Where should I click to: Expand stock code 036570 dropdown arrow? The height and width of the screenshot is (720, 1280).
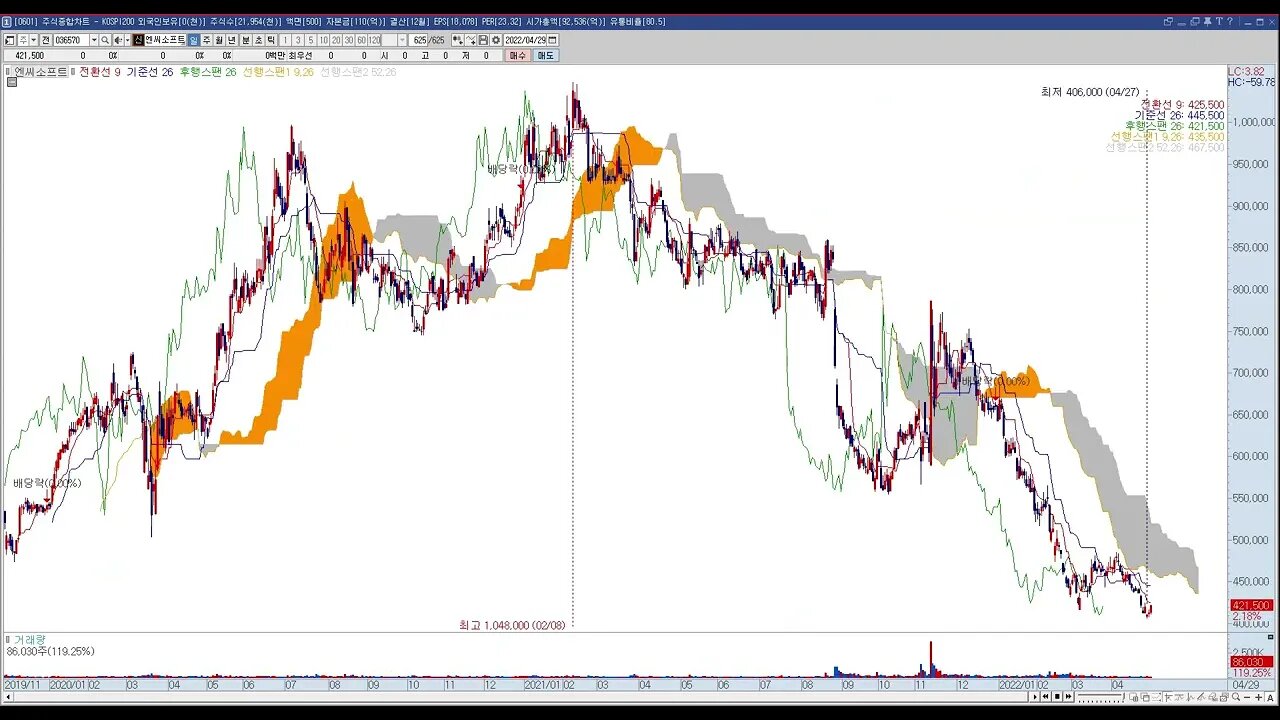[x=94, y=40]
